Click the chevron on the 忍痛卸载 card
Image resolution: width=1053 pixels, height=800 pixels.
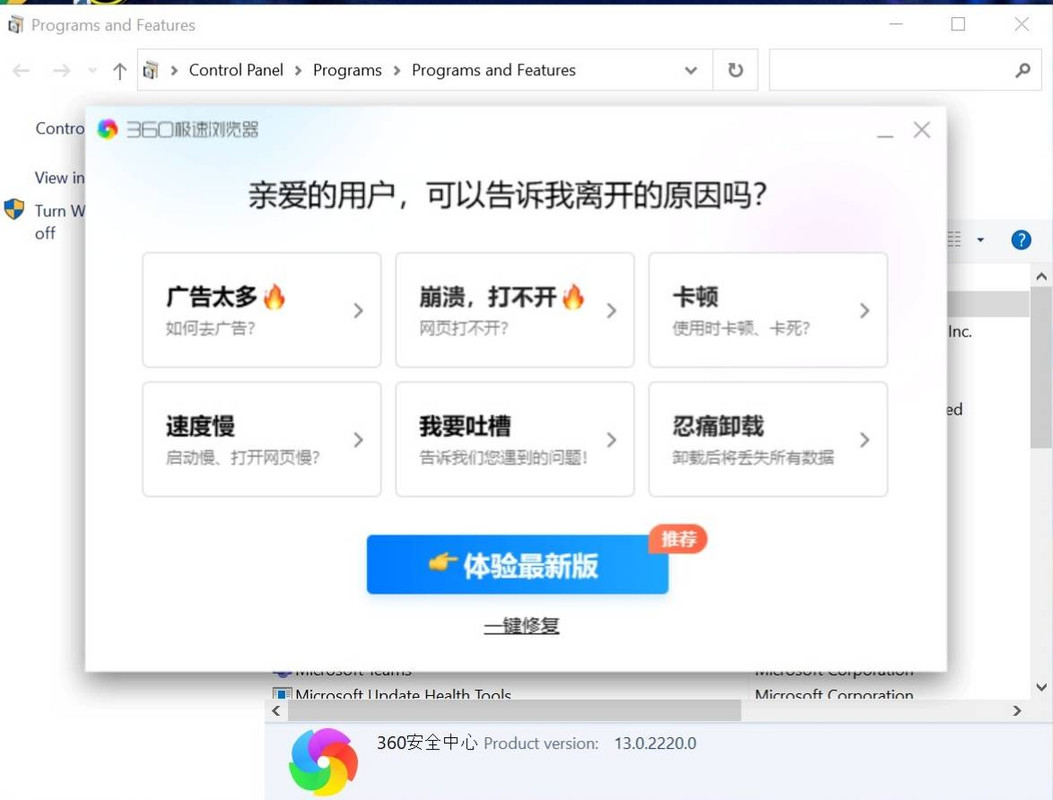coord(864,440)
